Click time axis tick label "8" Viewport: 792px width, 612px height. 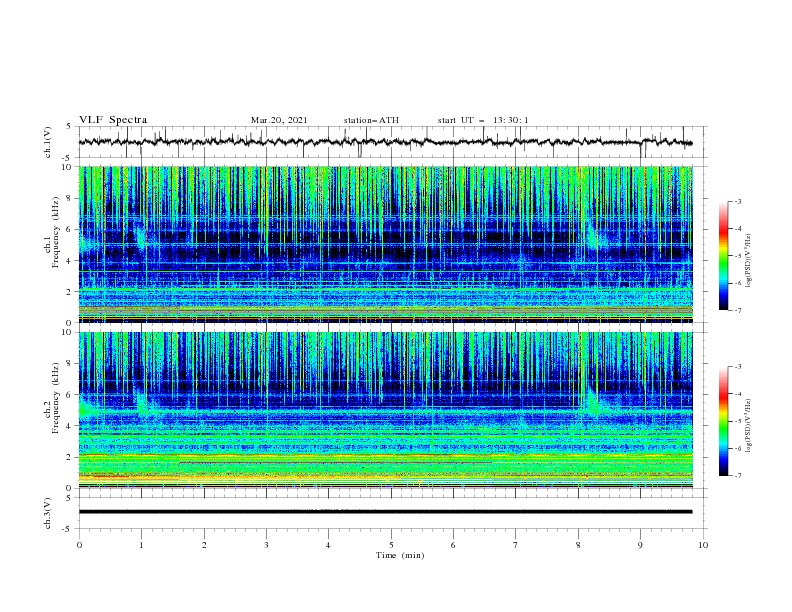click(578, 545)
